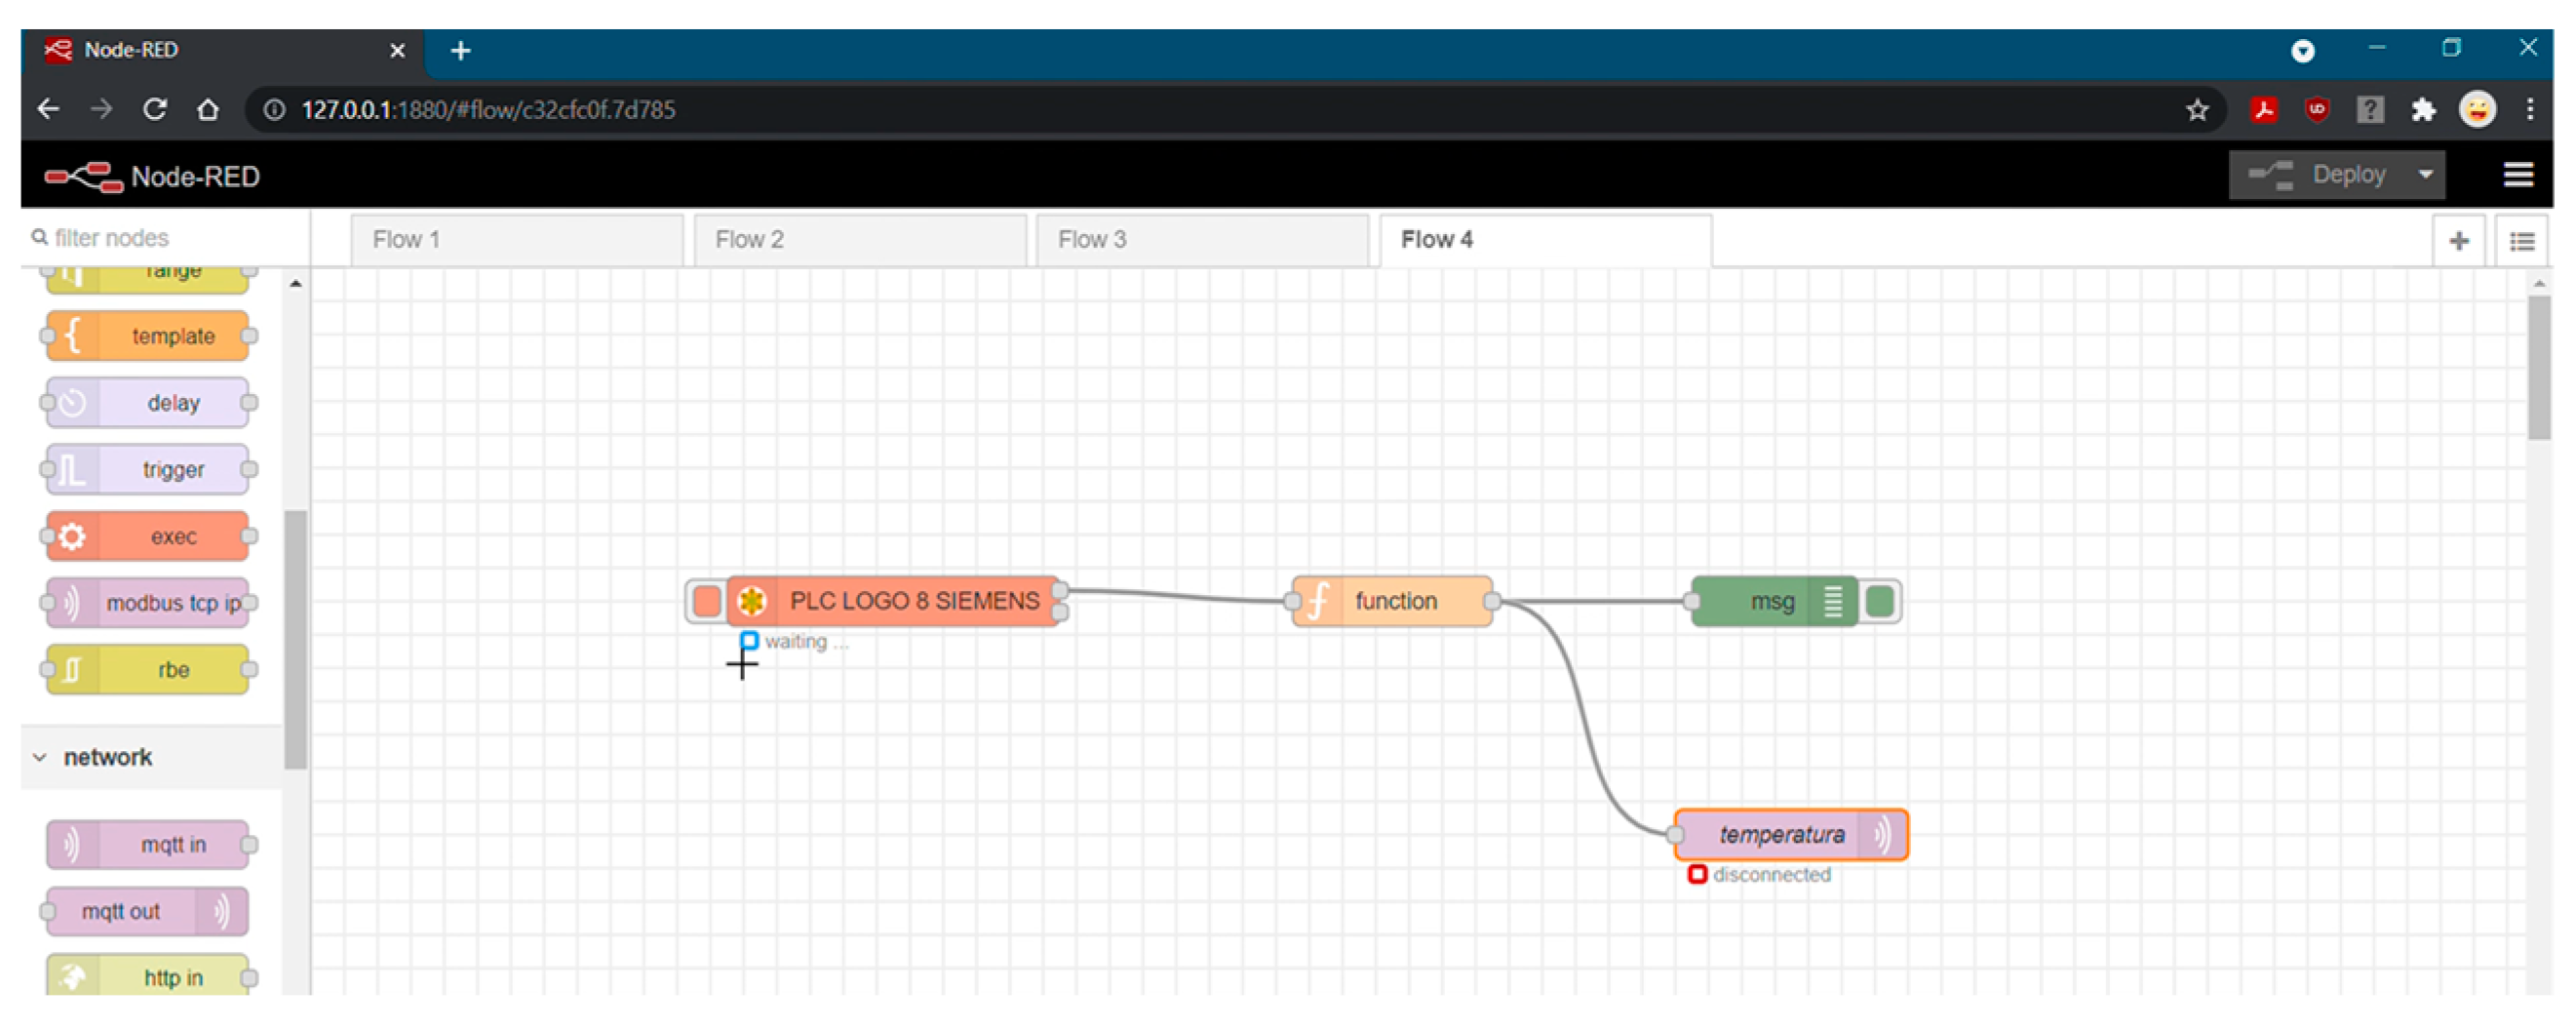This screenshot has width=2576, height=1029.
Task: Open the list of flows icon
Action: [x=2521, y=241]
